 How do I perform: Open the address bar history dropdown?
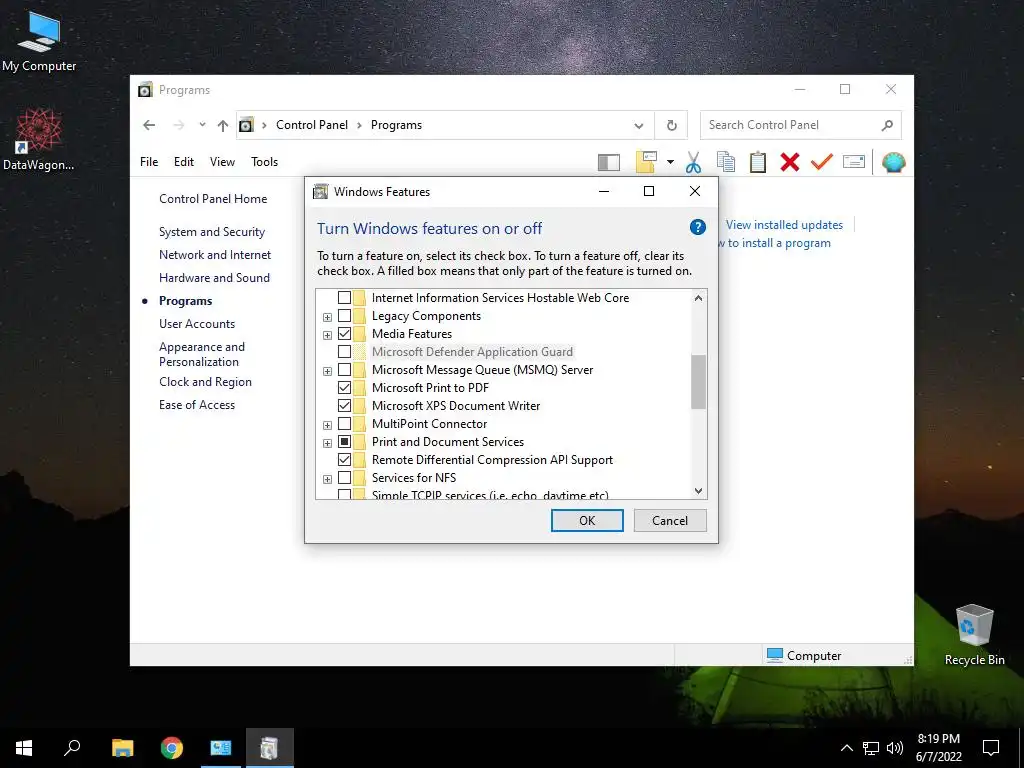[639, 125]
